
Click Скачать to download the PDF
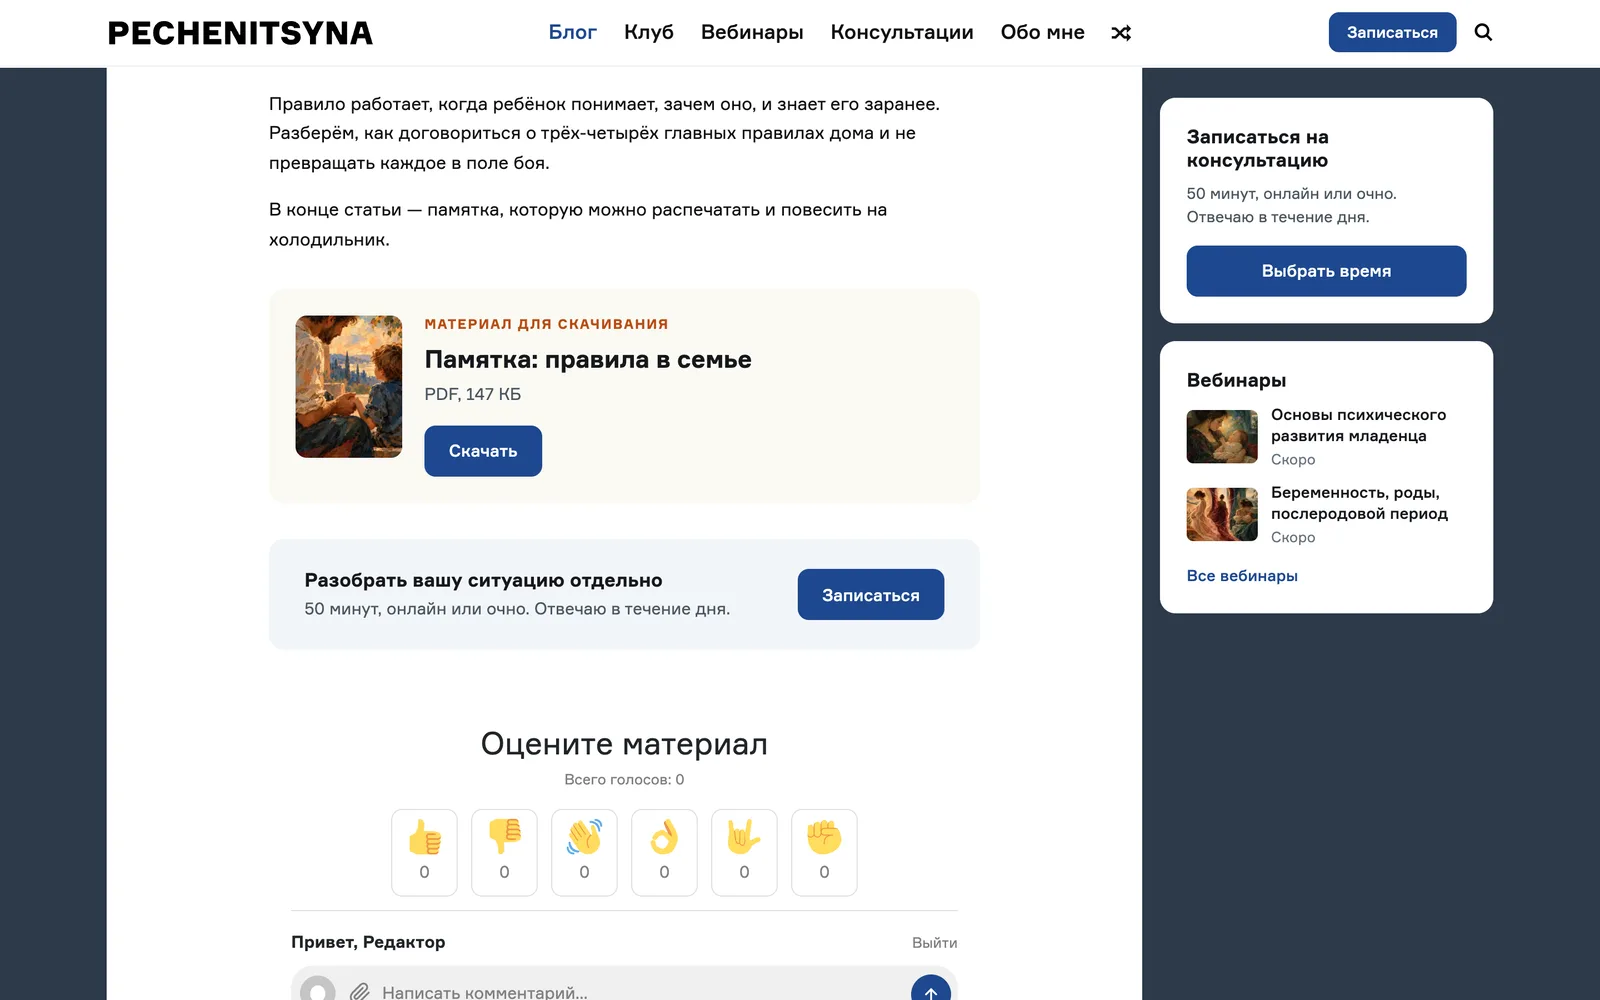click(483, 451)
